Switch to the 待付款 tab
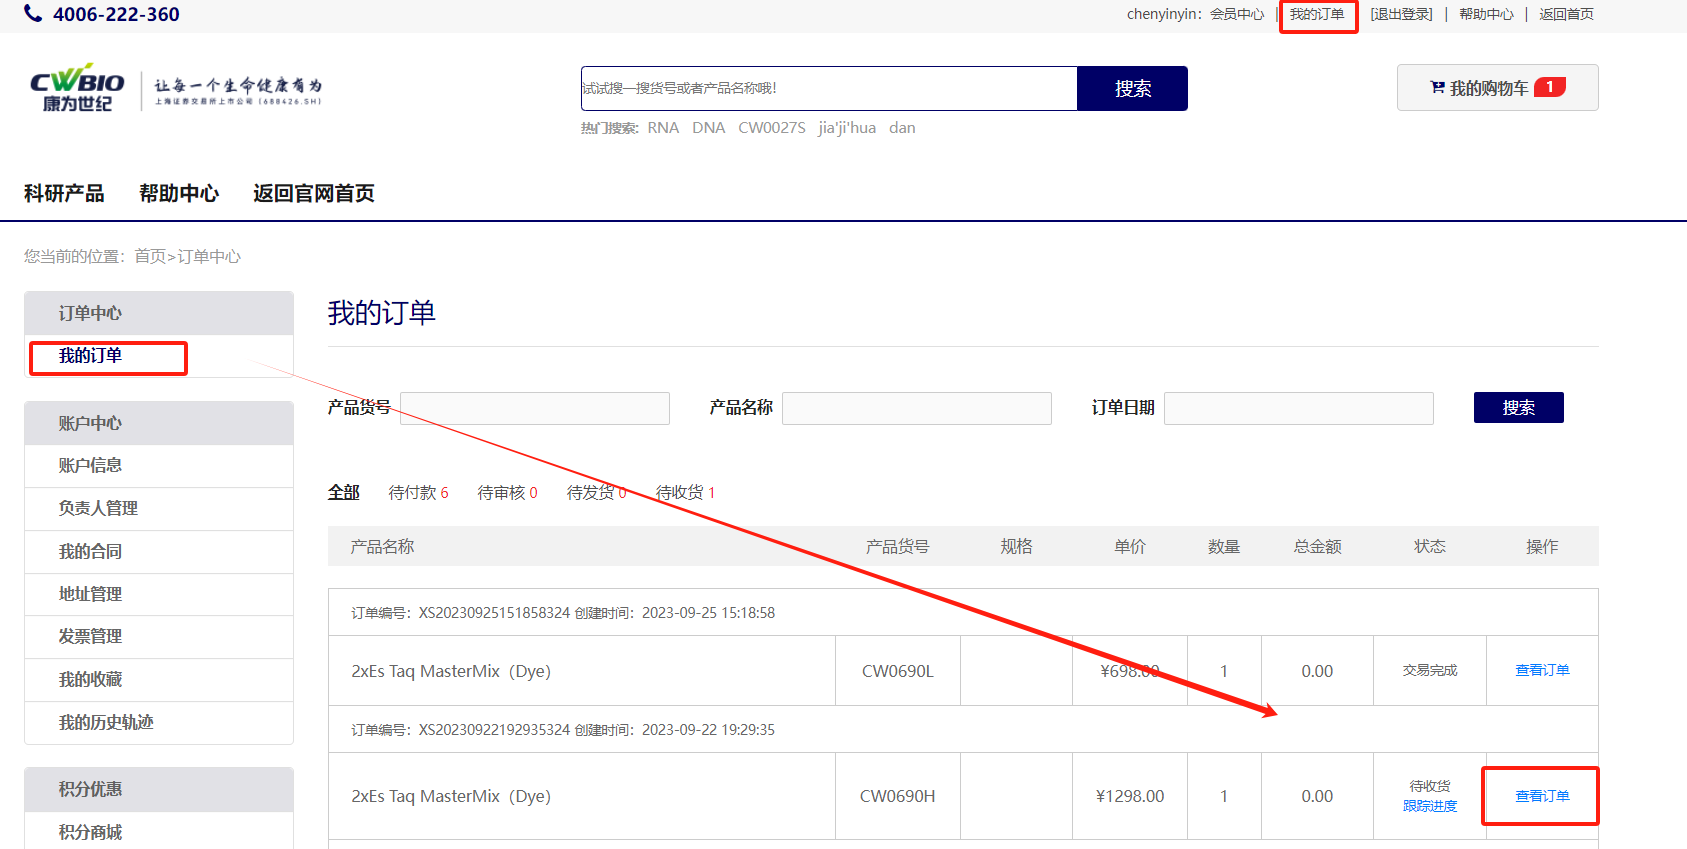Screen dimensions: 1687x849 tap(418, 492)
